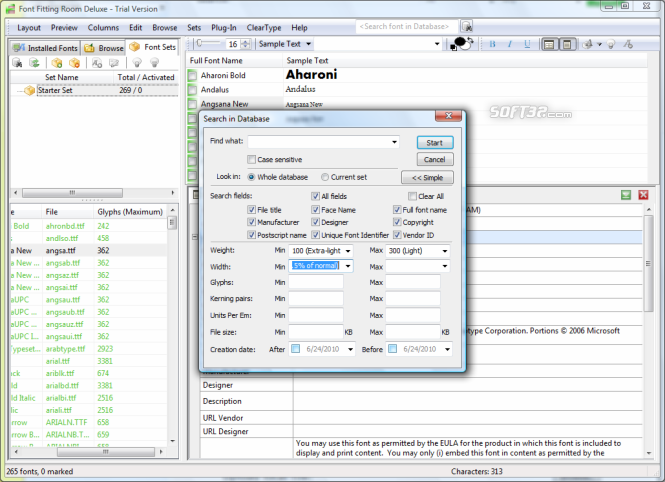The image size is (665, 482).
Task: Click the Full Font Name column header
Action: [235, 60]
